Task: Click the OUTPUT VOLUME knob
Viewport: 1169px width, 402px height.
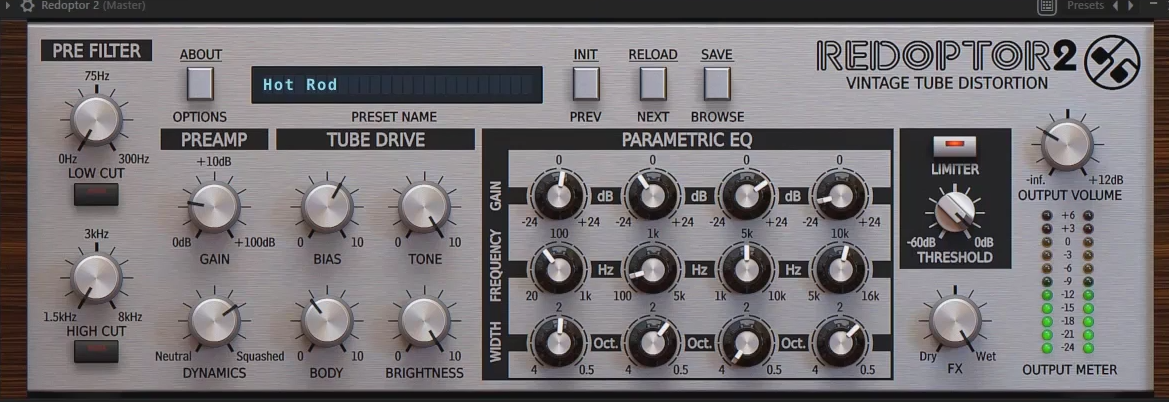Action: [x=1068, y=146]
